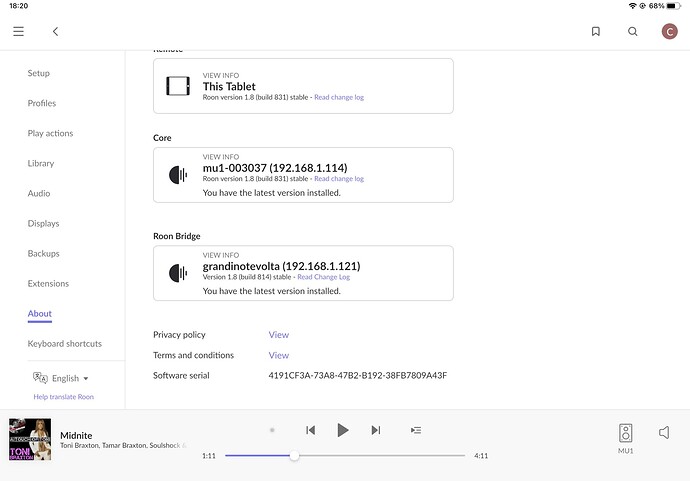This screenshot has width=690, height=481.
Task: Click the Roon icon on the grandinotevolta card
Action: 178,273
